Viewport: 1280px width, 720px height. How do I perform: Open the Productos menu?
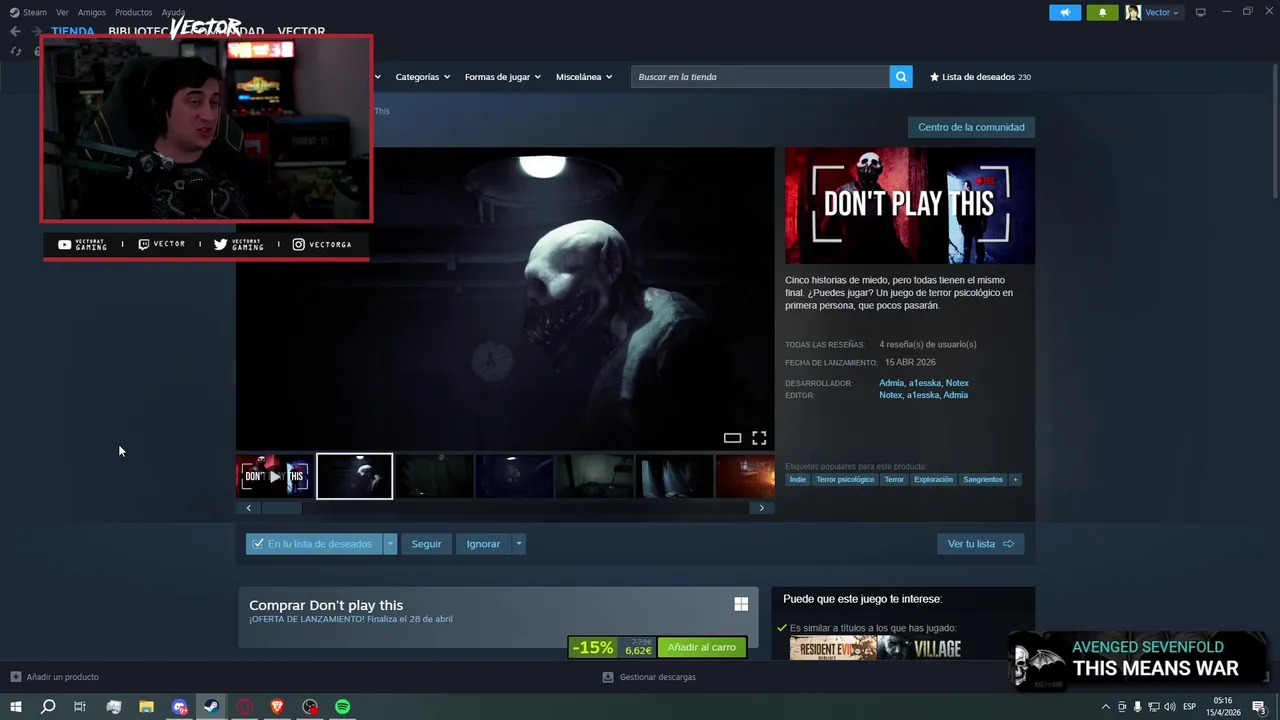(134, 12)
